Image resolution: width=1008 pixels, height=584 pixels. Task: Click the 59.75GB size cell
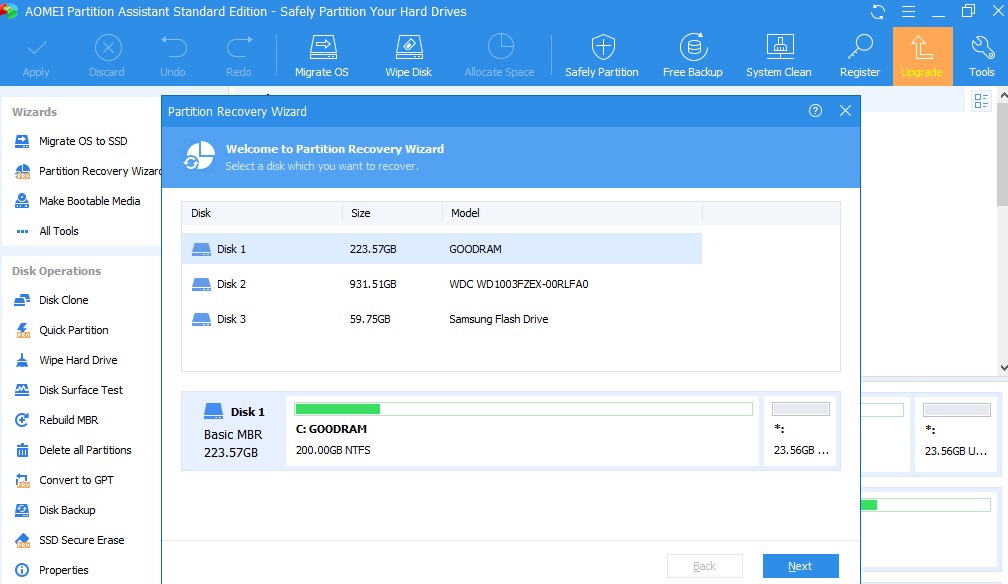point(370,319)
